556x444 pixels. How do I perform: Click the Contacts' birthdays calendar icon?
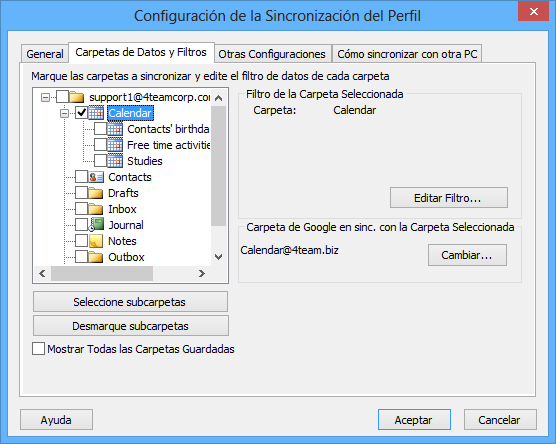[115, 129]
